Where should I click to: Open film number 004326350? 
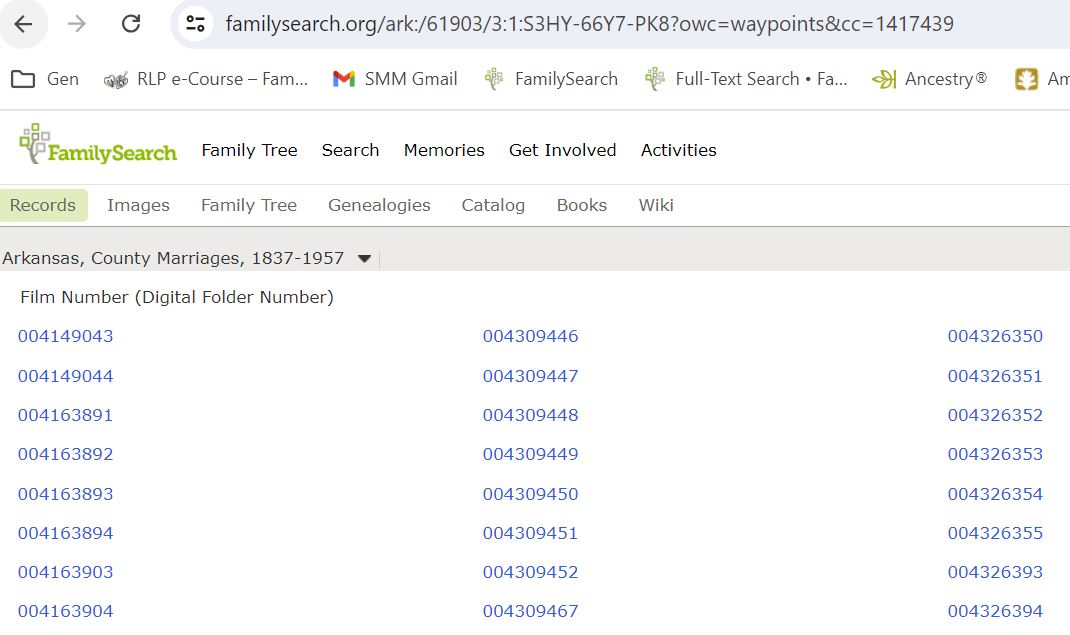click(x=995, y=336)
